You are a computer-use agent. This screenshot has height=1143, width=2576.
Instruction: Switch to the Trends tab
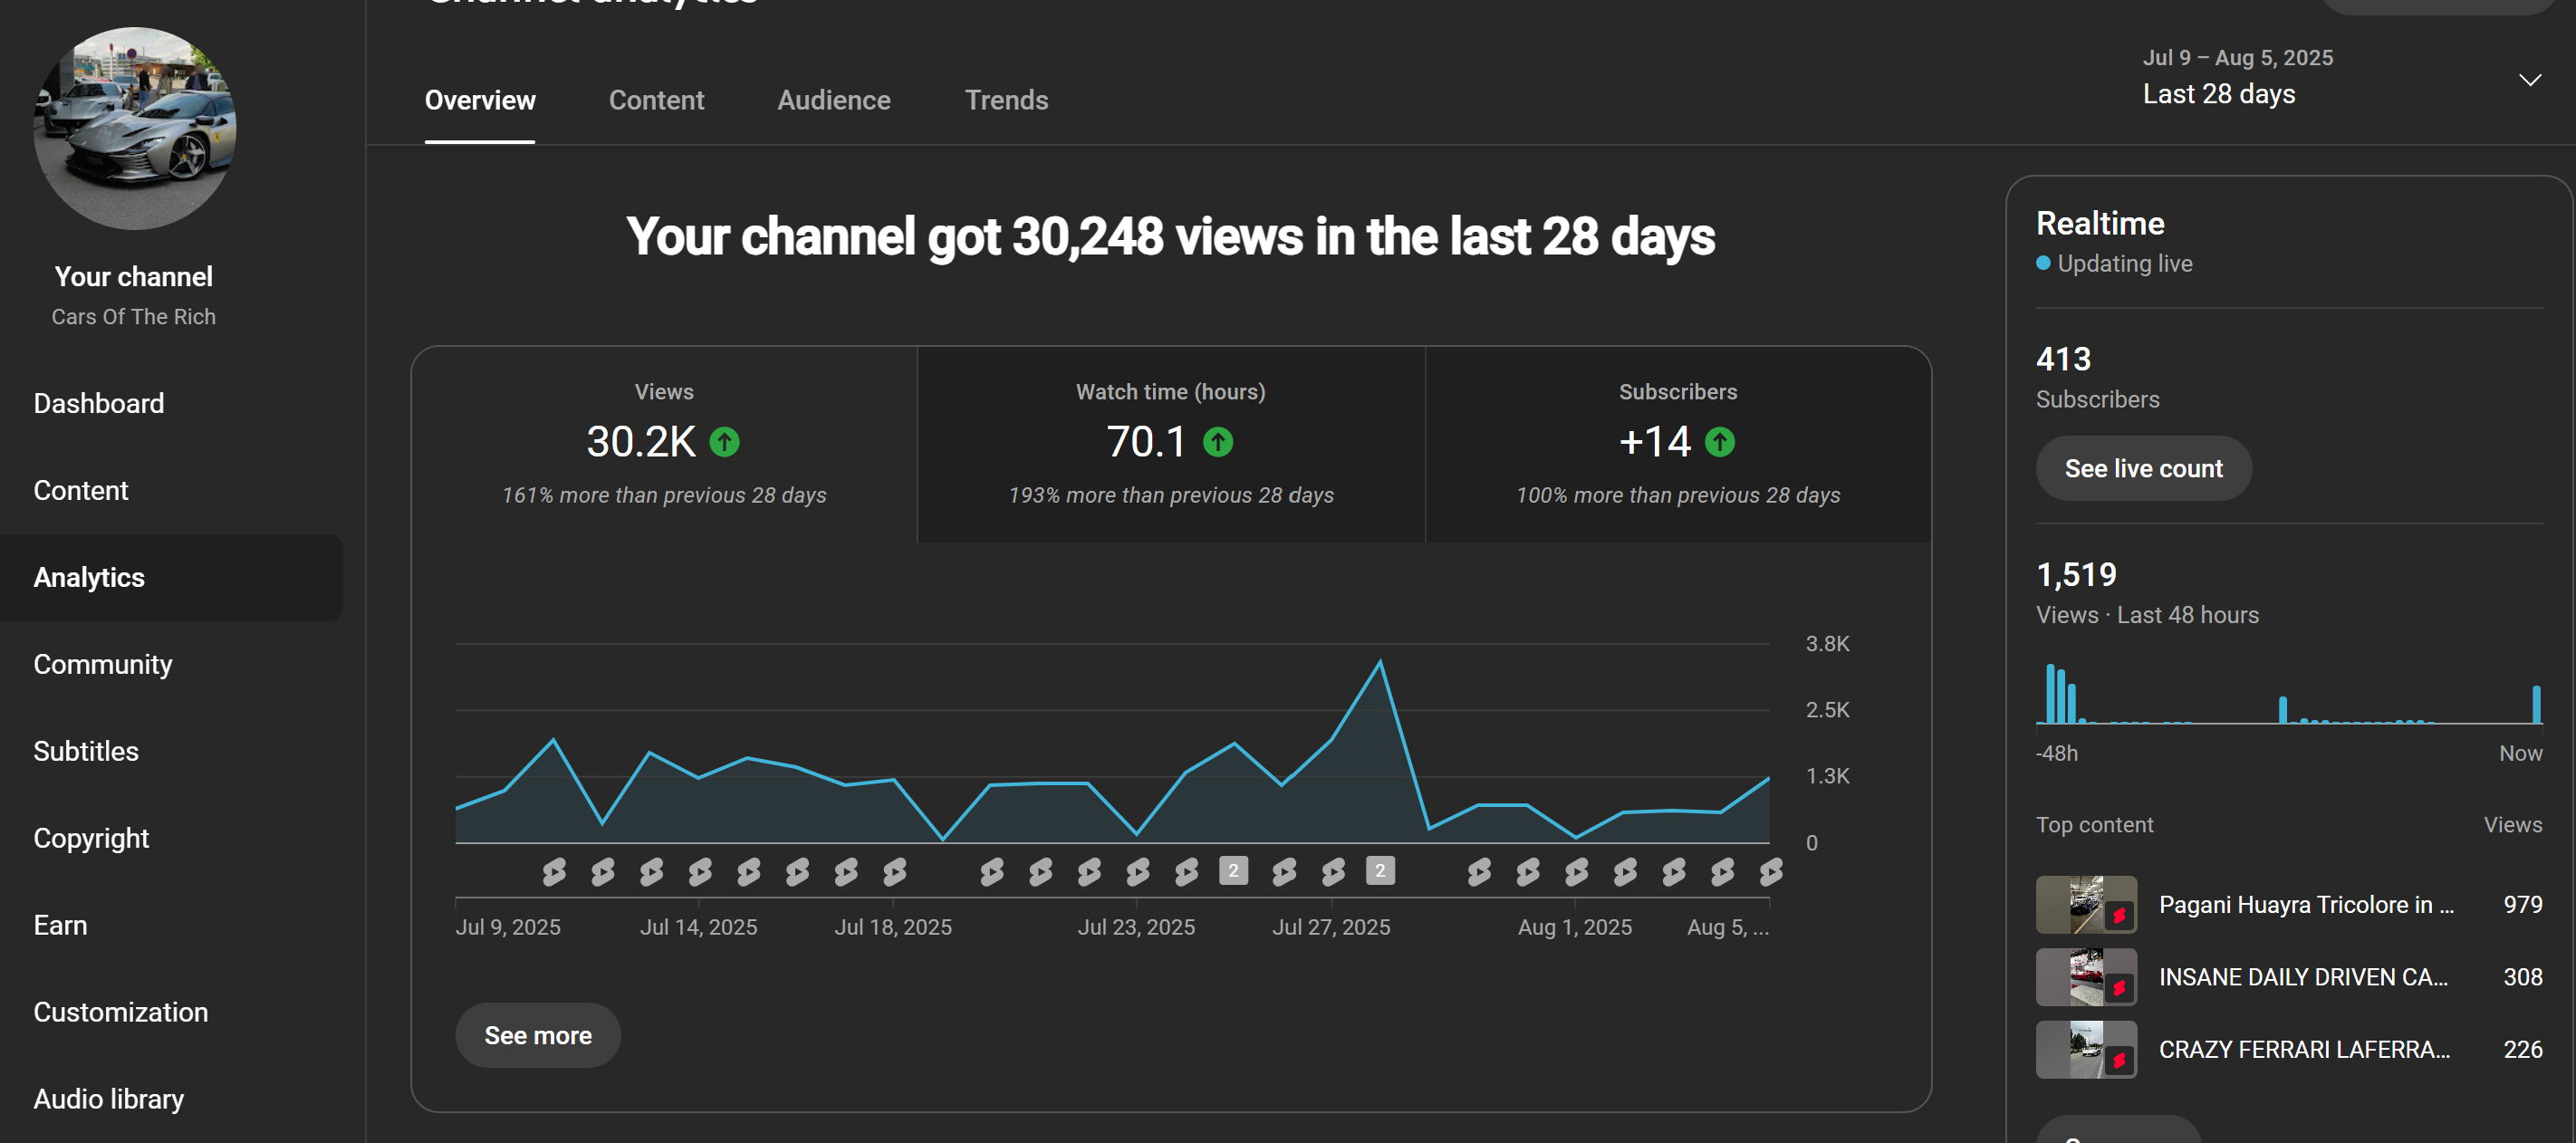pyautogui.click(x=1006, y=100)
